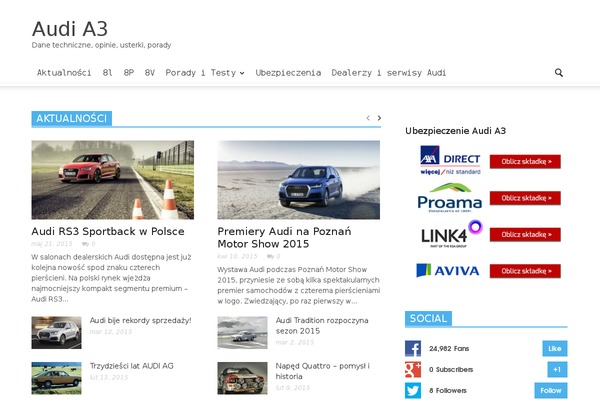Open the Ubezpieczenia menu item
600x400 pixels.
coord(288,73)
